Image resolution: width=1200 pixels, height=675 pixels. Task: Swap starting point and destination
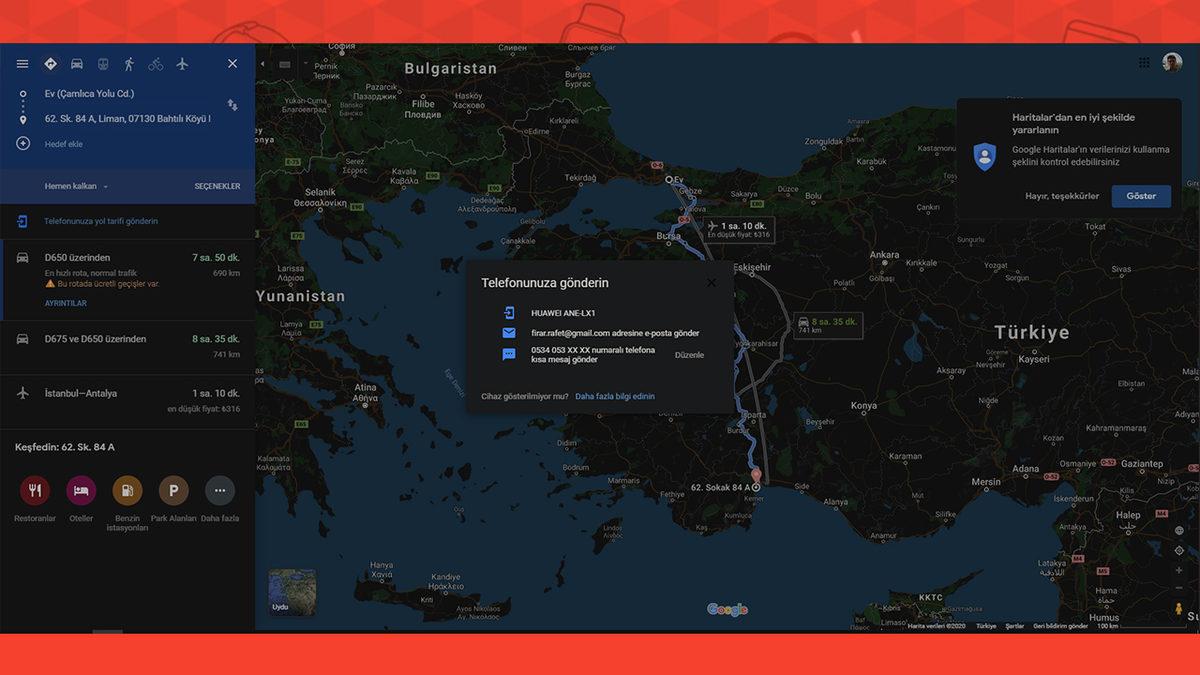coord(231,104)
